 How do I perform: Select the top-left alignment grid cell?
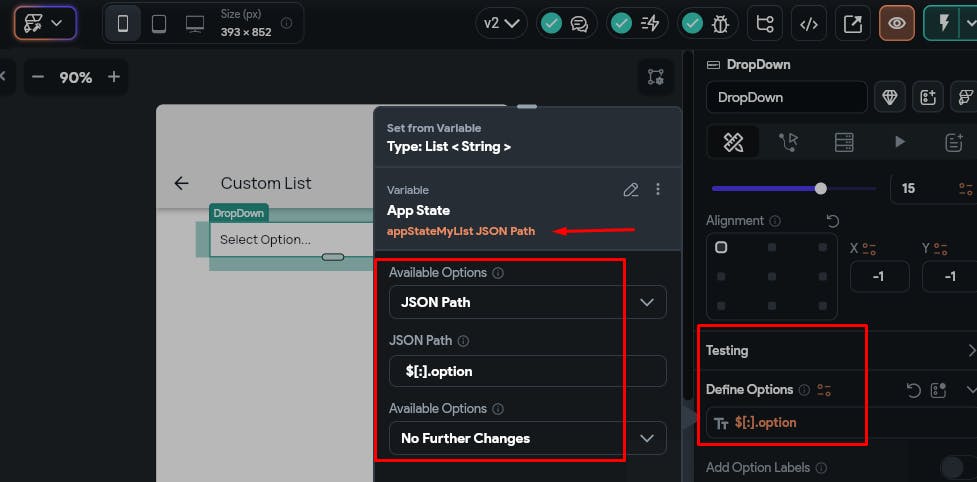[721, 248]
